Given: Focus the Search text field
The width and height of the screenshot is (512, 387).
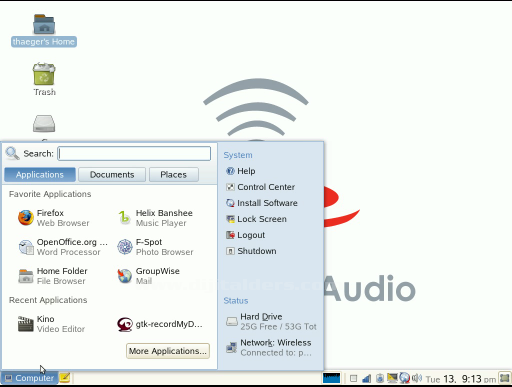Looking at the screenshot, I should (x=134, y=154).
